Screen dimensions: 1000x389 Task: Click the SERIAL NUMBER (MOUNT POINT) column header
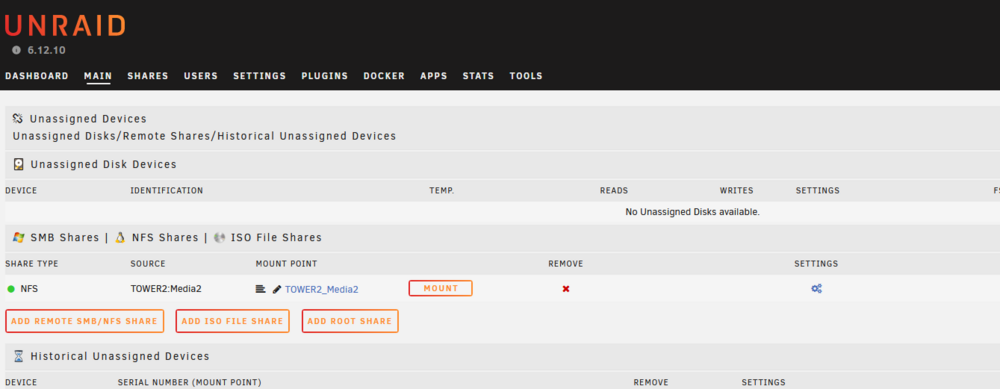pos(189,382)
